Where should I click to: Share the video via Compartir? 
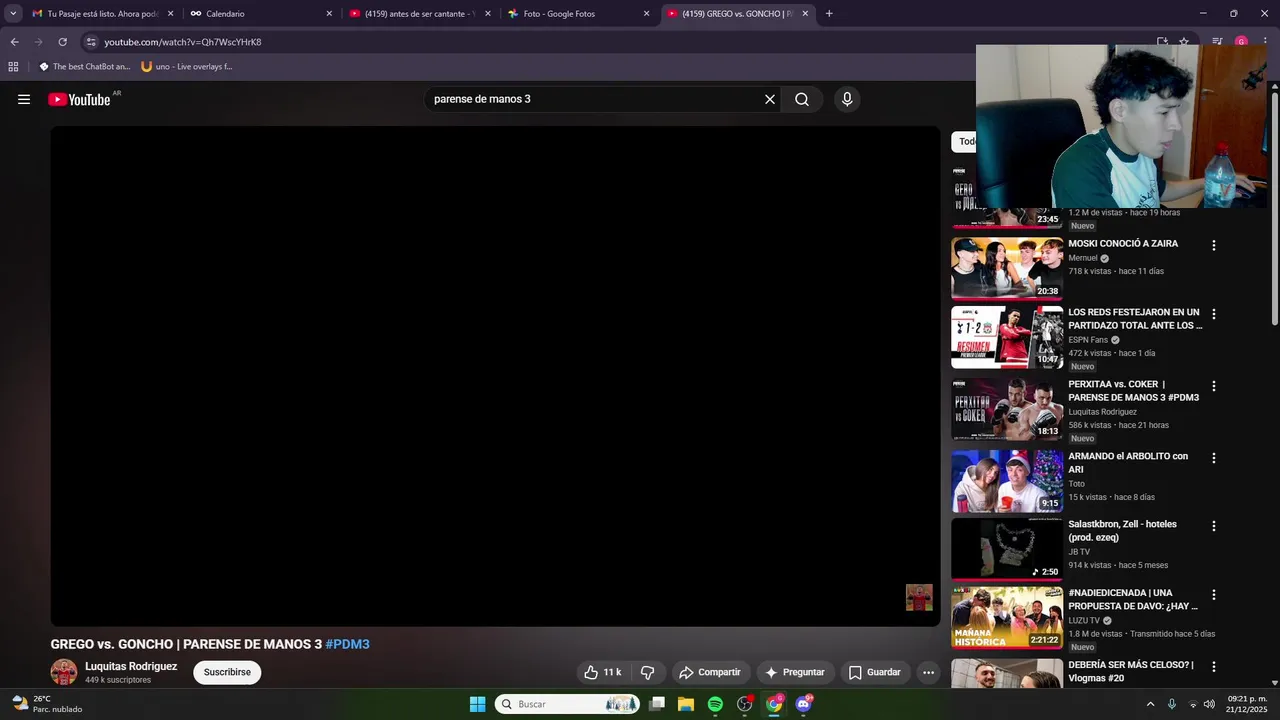click(710, 672)
